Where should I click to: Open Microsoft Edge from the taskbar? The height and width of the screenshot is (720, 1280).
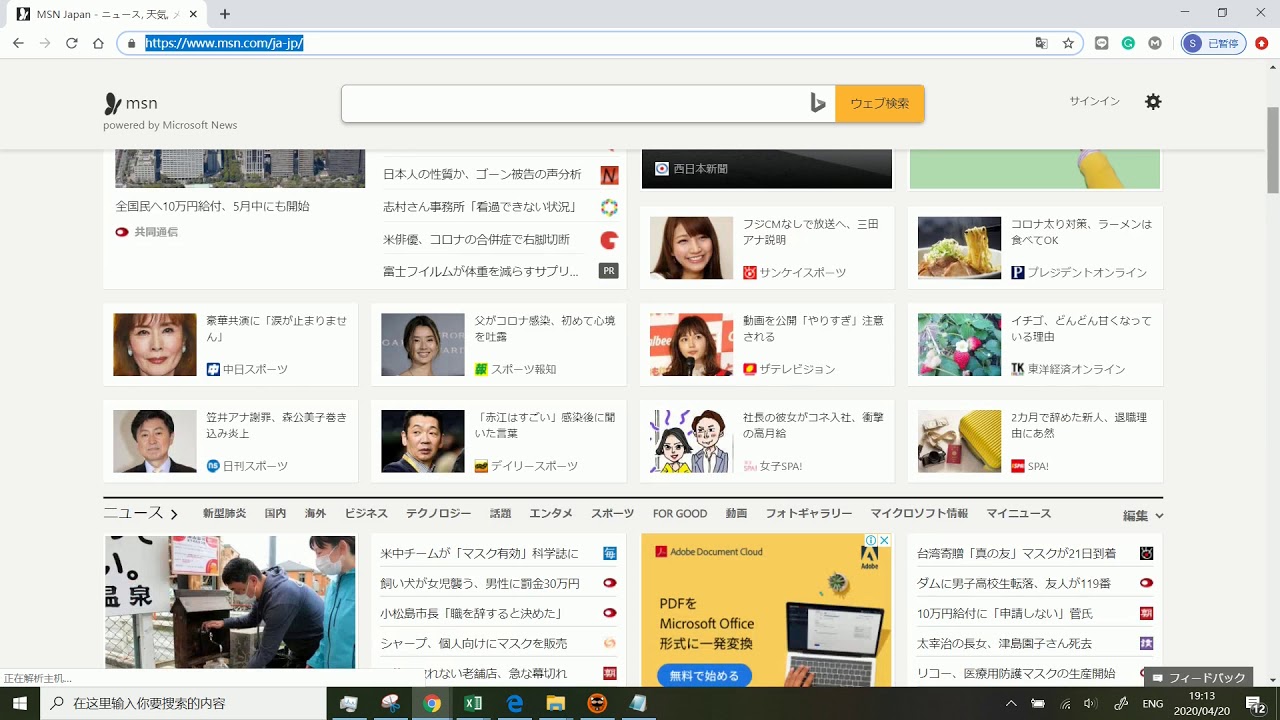coord(515,703)
